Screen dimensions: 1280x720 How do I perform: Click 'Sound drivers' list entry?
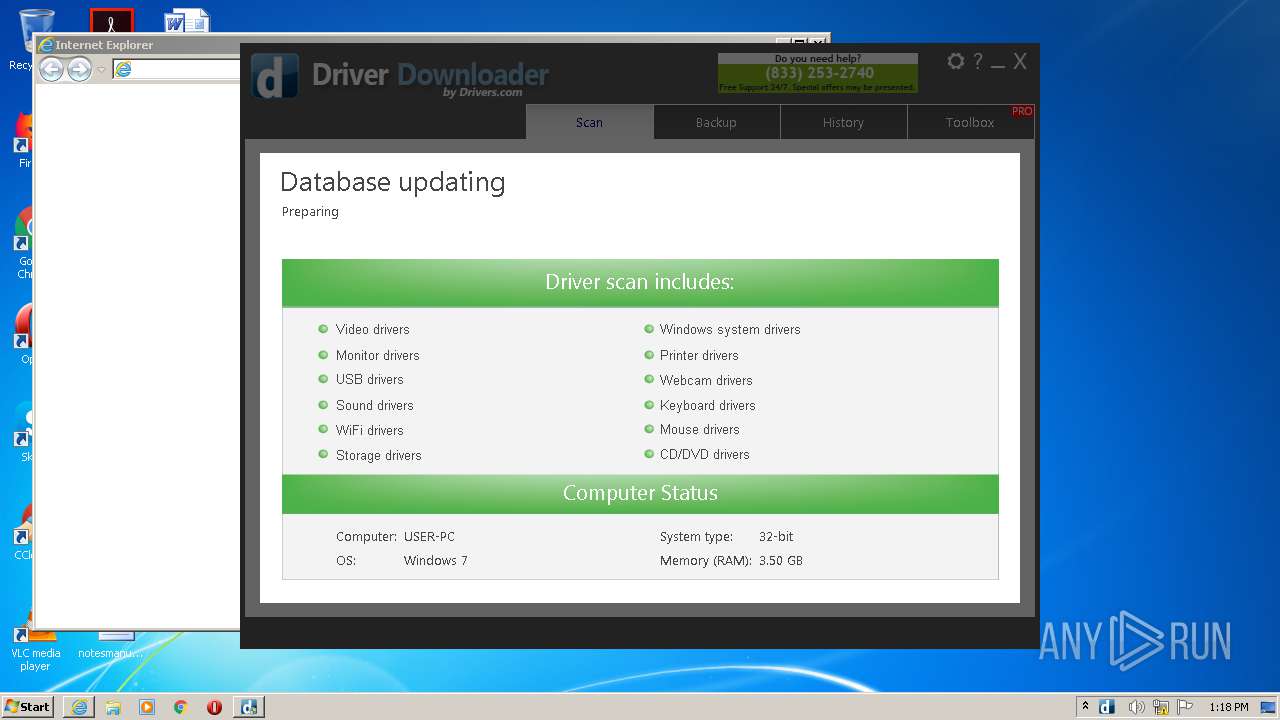(x=374, y=405)
